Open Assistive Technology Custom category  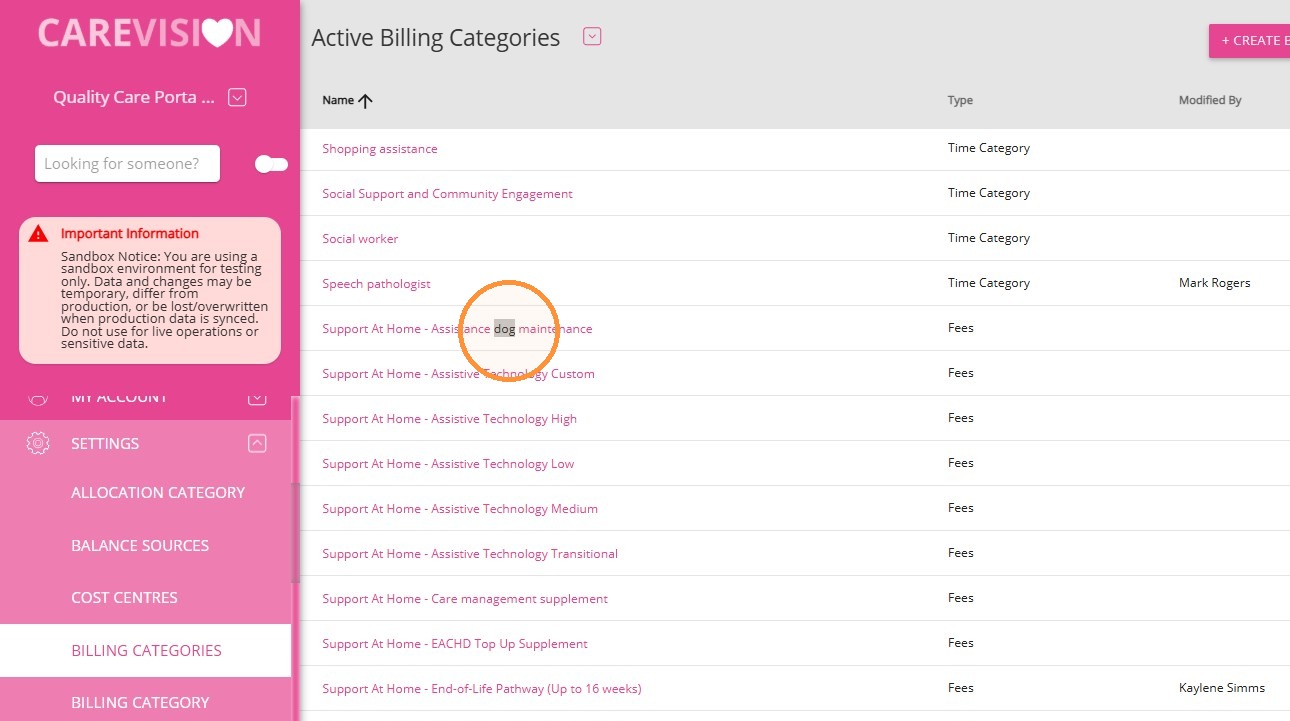click(x=458, y=374)
